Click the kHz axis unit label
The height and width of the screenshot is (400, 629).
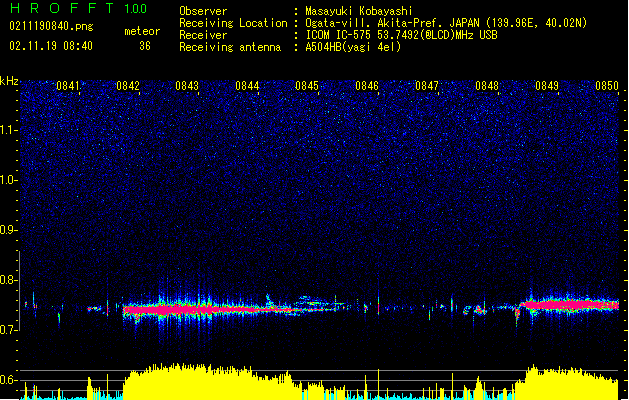pos(9,81)
